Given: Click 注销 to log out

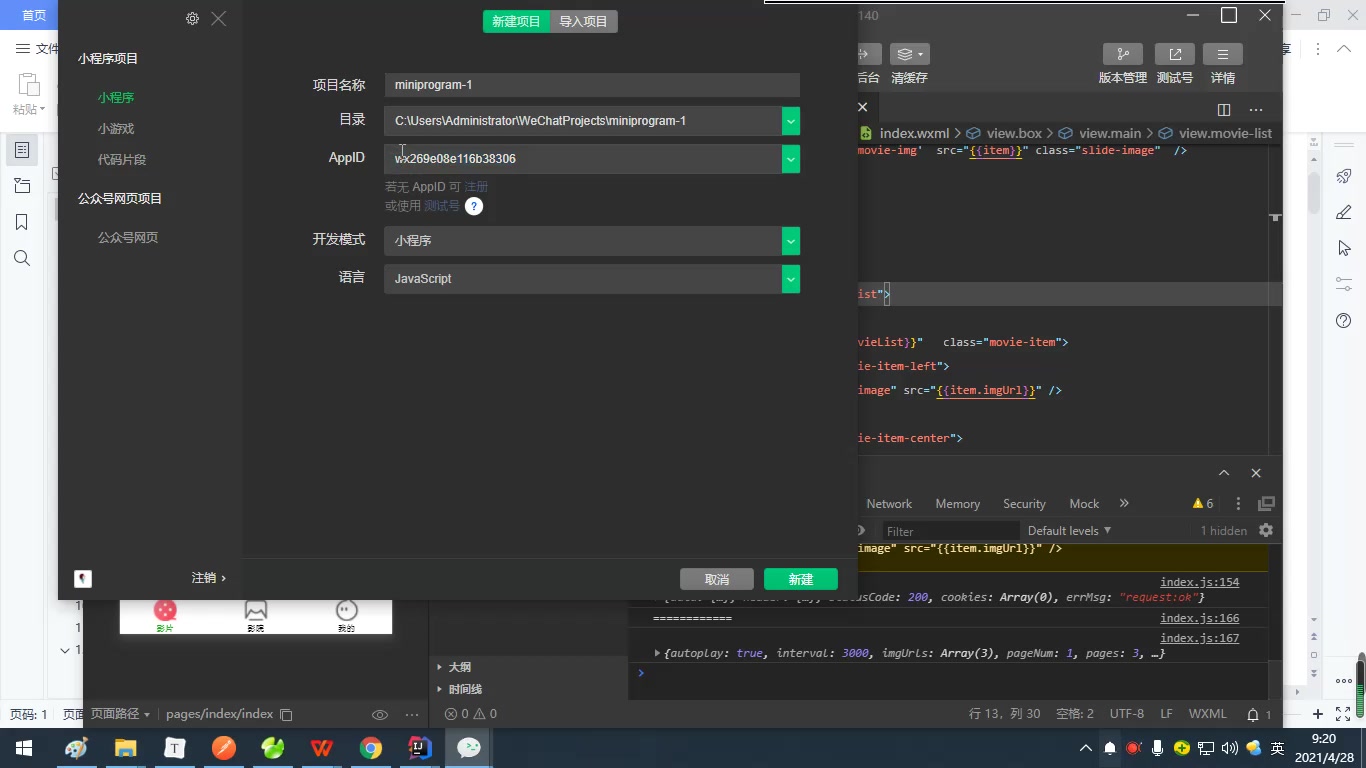Looking at the screenshot, I should click(x=209, y=578).
